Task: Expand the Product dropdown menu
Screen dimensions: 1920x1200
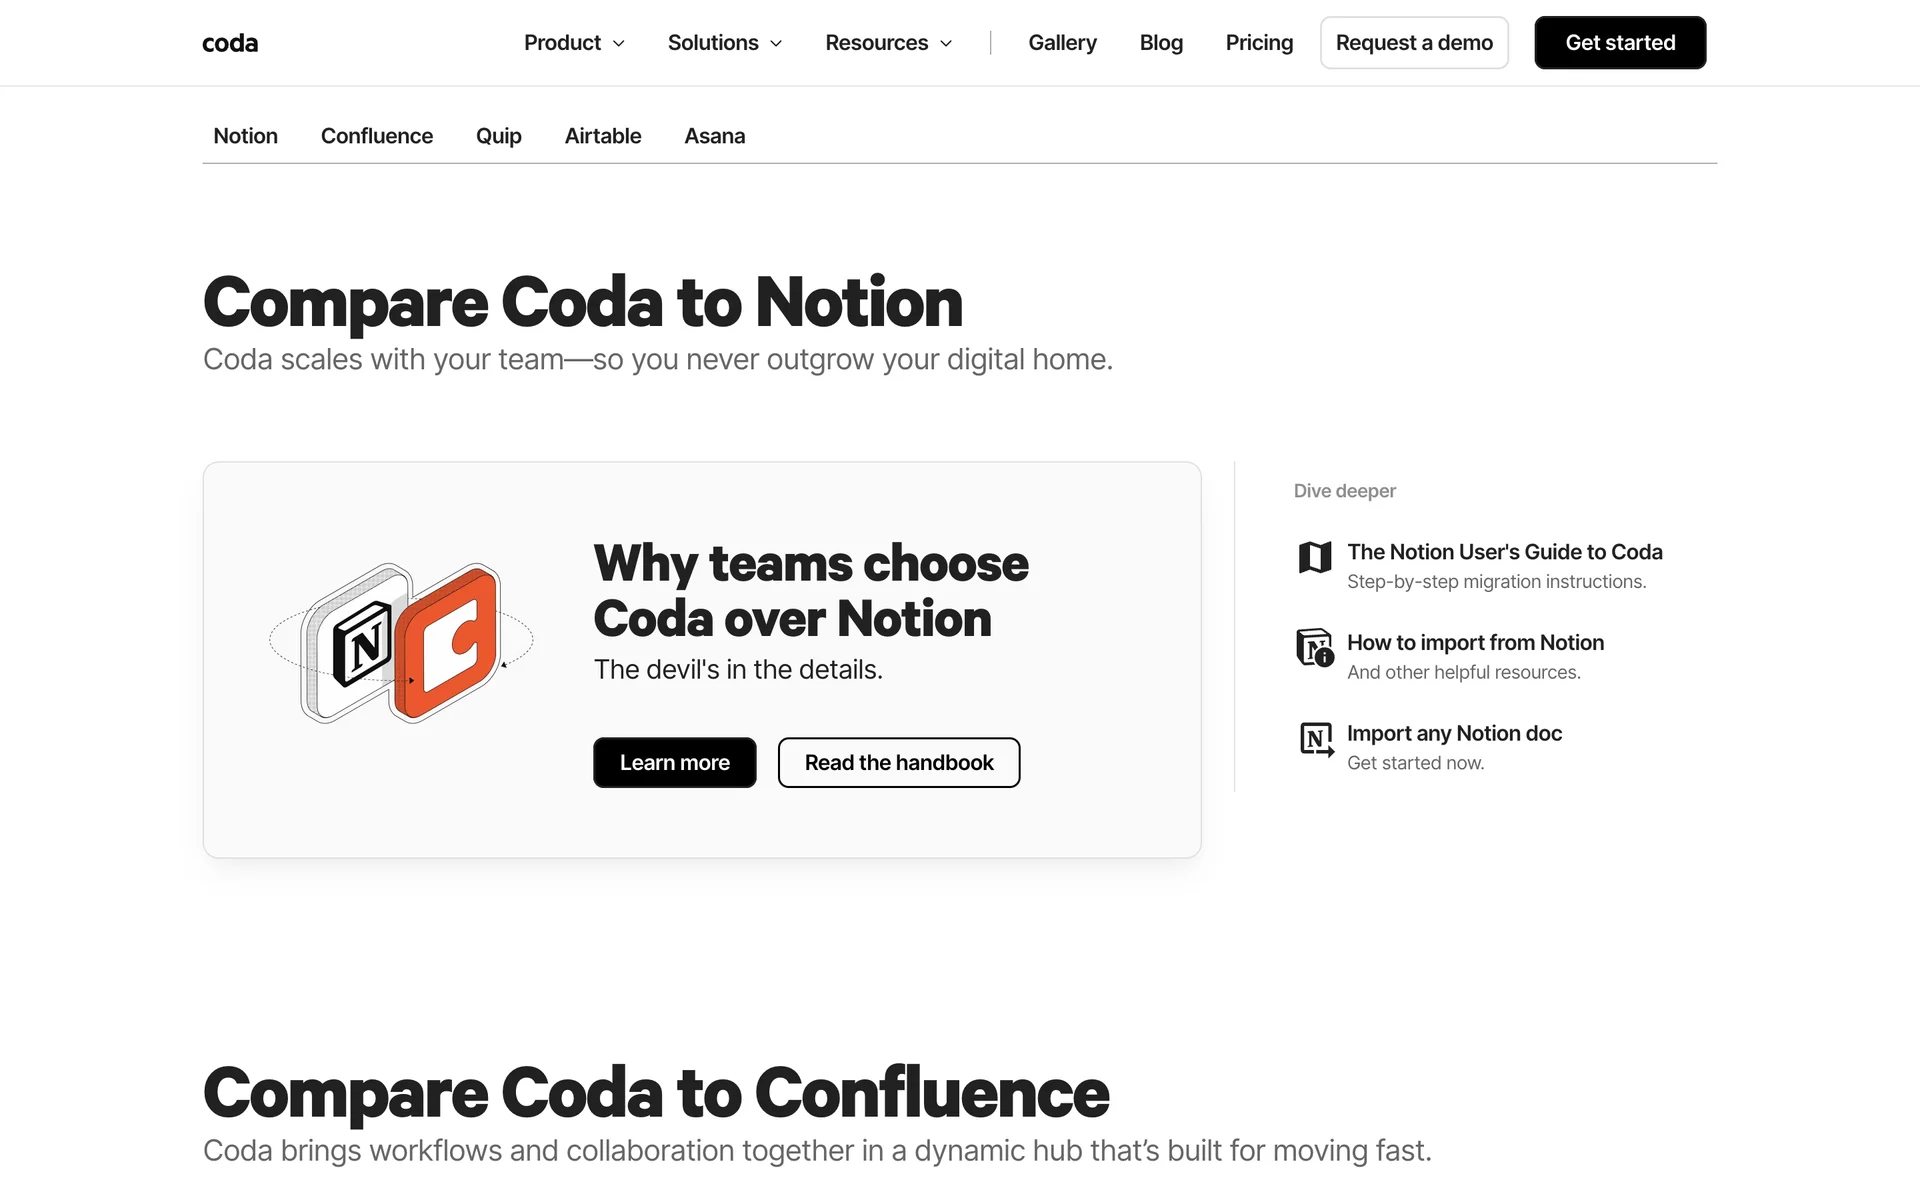Action: 574,43
